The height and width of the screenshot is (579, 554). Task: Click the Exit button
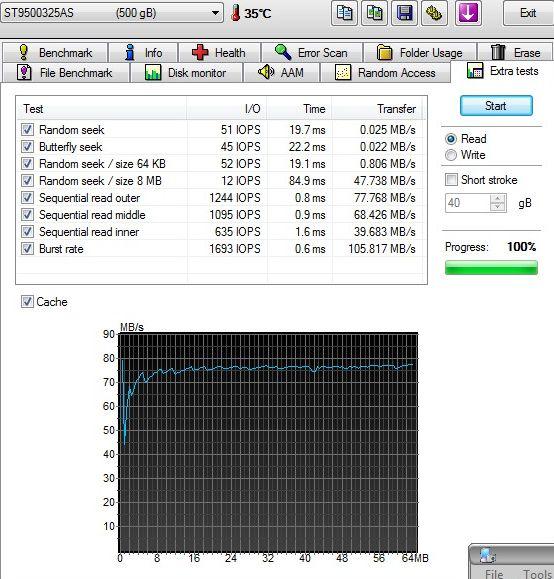pos(528,13)
